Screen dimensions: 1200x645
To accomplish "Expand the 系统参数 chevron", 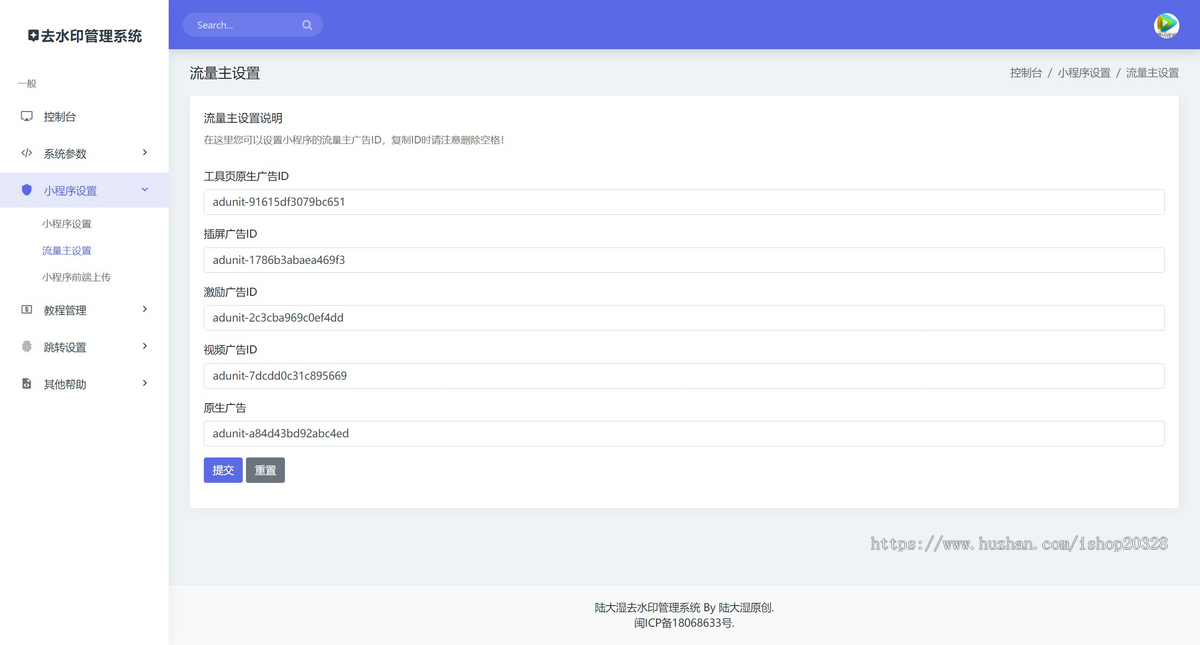I will [x=145, y=152].
